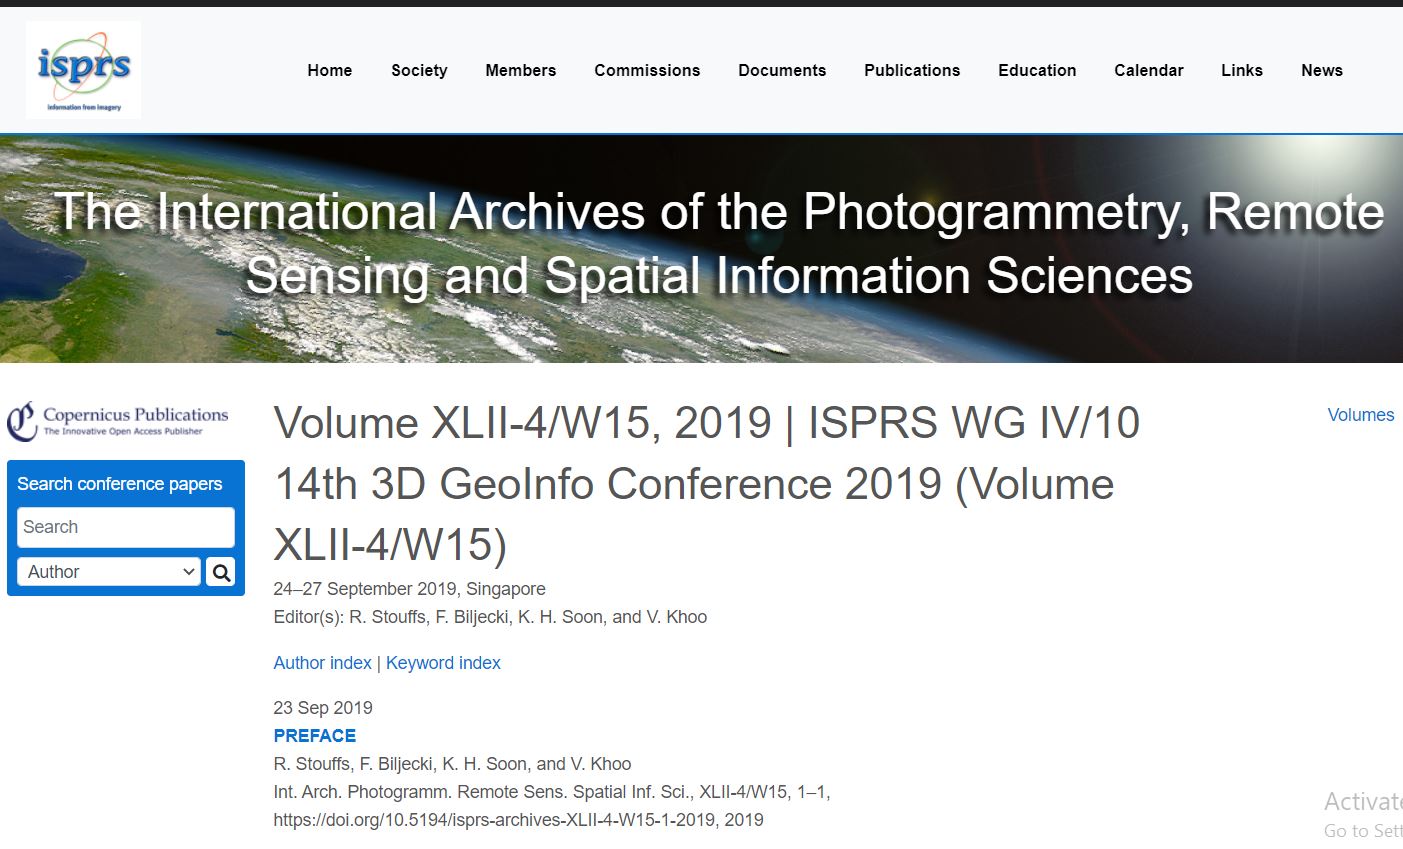Open the Commissions menu

[647, 70]
